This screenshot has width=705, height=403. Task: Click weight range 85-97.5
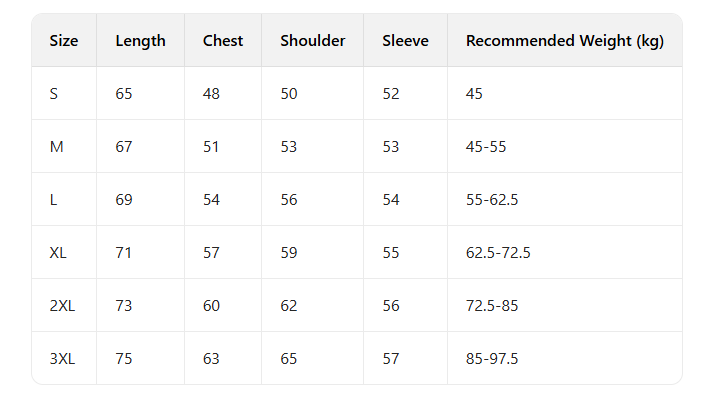(x=492, y=359)
